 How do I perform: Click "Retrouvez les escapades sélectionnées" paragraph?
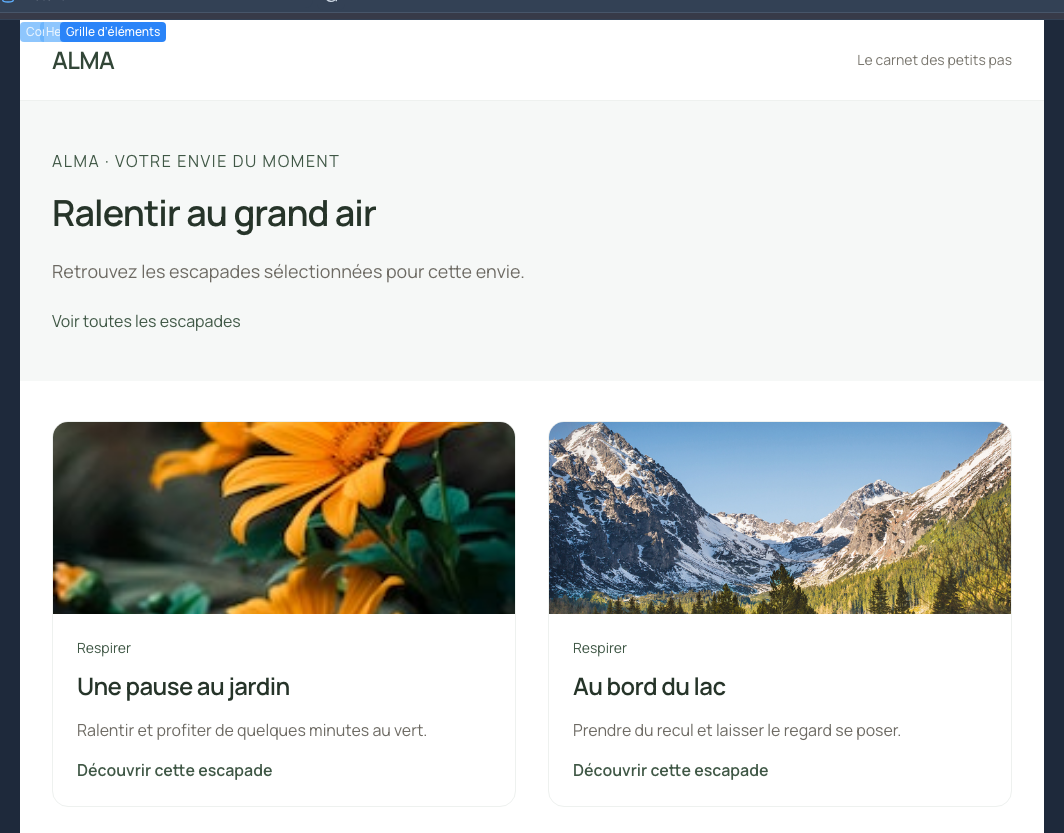tap(288, 272)
